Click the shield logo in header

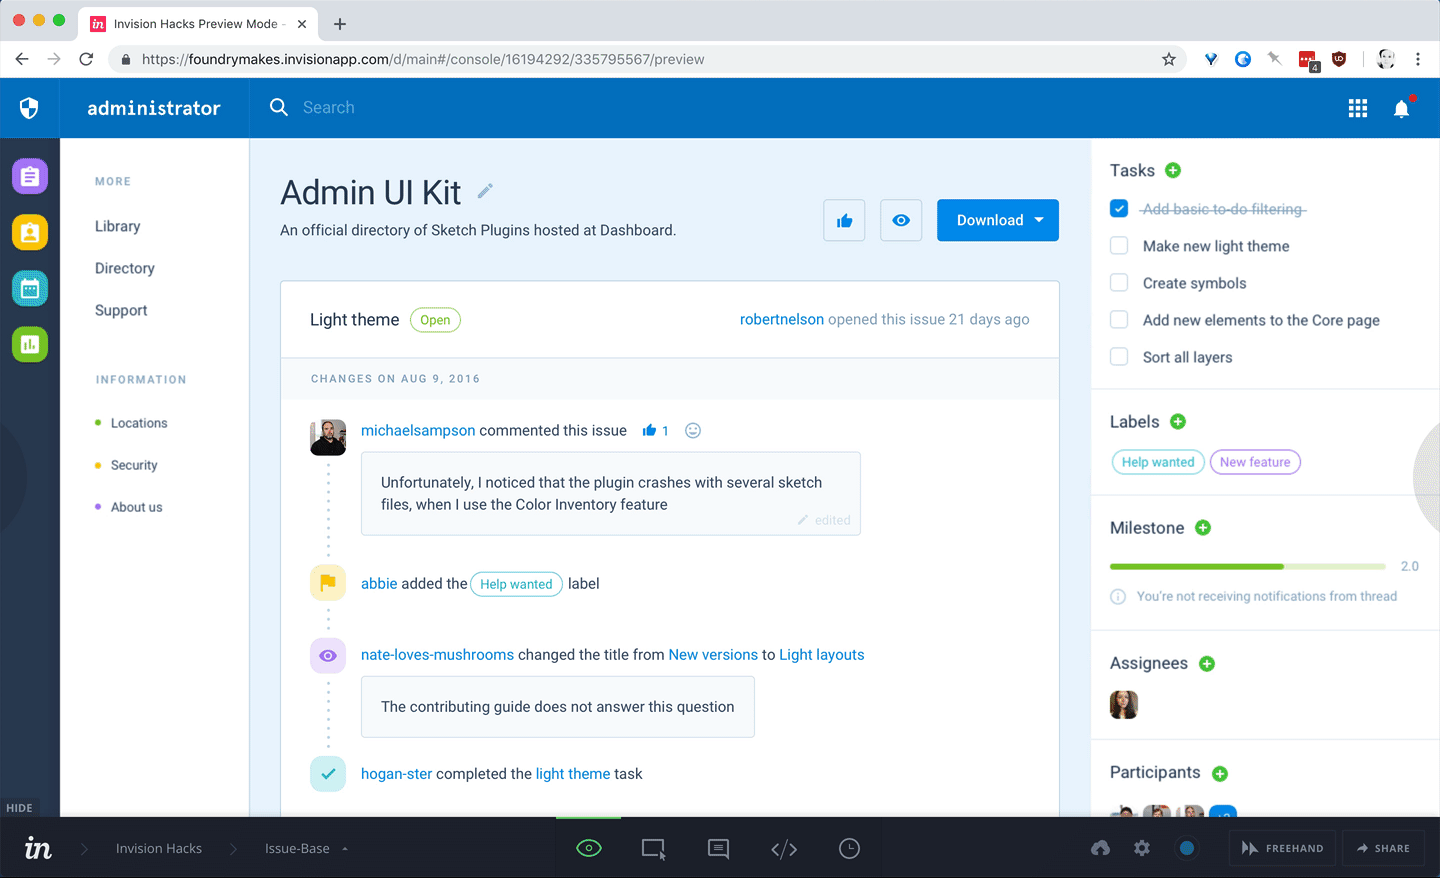[x=29, y=108]
